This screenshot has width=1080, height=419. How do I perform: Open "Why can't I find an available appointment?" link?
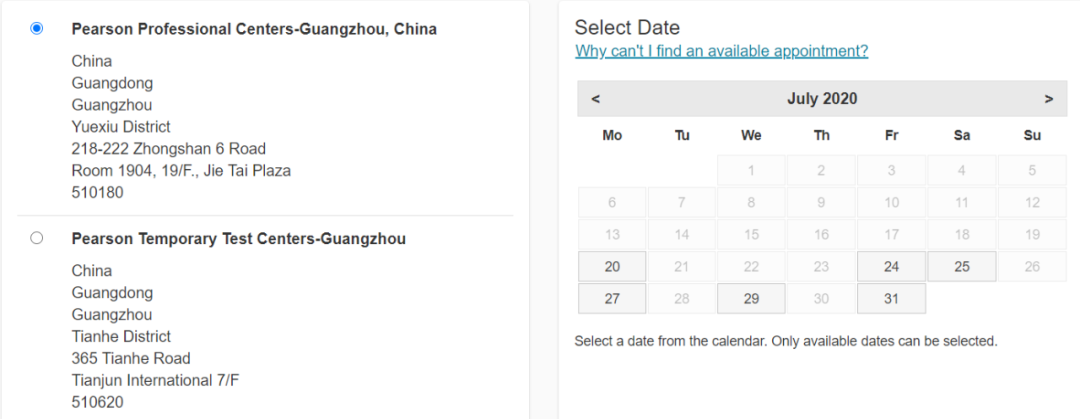point(721,51)
